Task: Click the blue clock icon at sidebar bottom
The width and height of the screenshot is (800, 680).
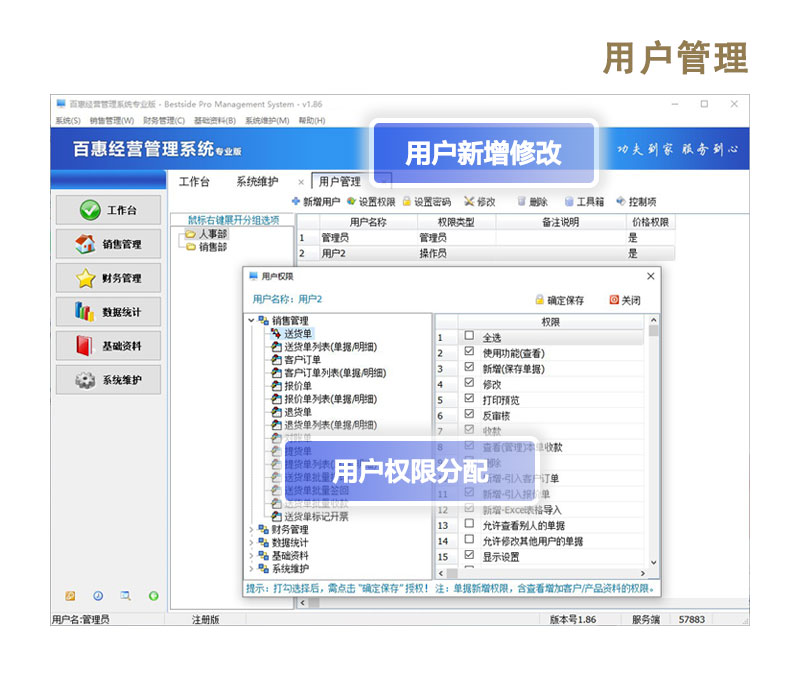Action: click(x=98, y=596)
